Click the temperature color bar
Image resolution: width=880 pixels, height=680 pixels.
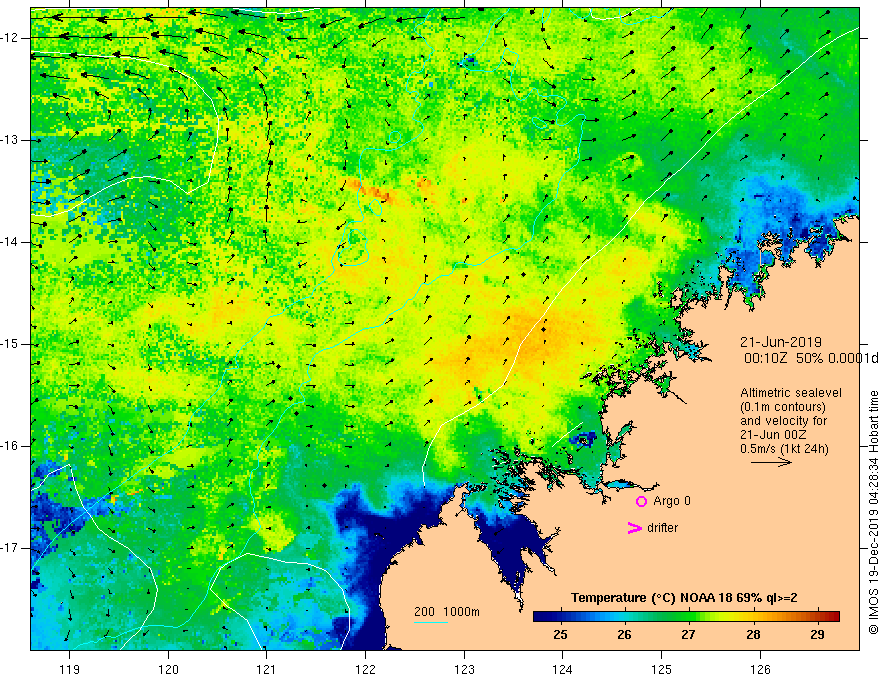tap(686, 617)
